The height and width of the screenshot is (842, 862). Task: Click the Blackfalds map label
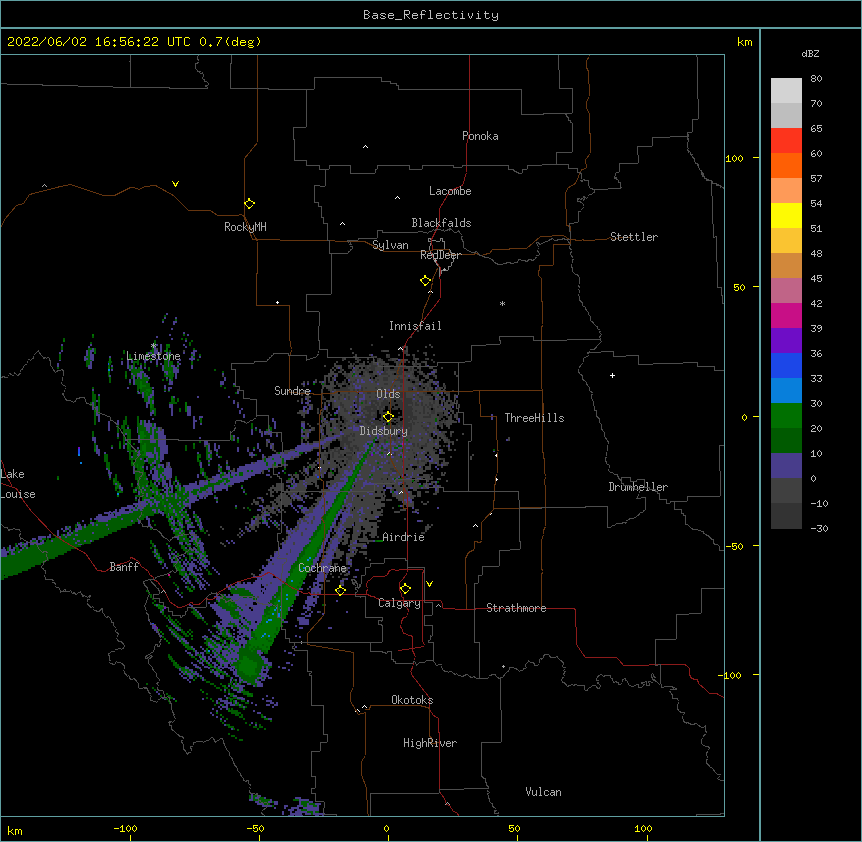point(441,223)
